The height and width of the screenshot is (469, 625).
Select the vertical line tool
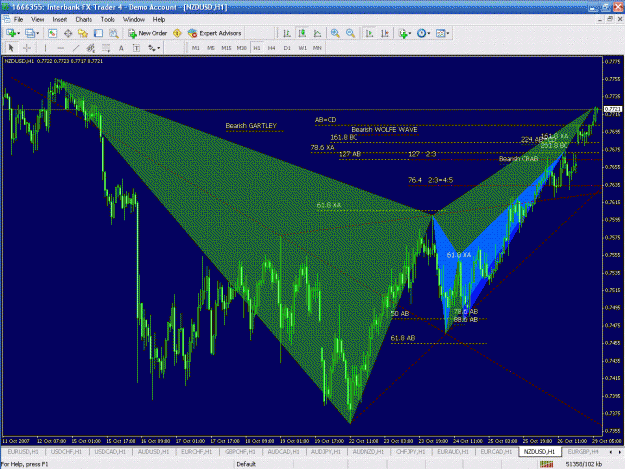coord(45,48)
